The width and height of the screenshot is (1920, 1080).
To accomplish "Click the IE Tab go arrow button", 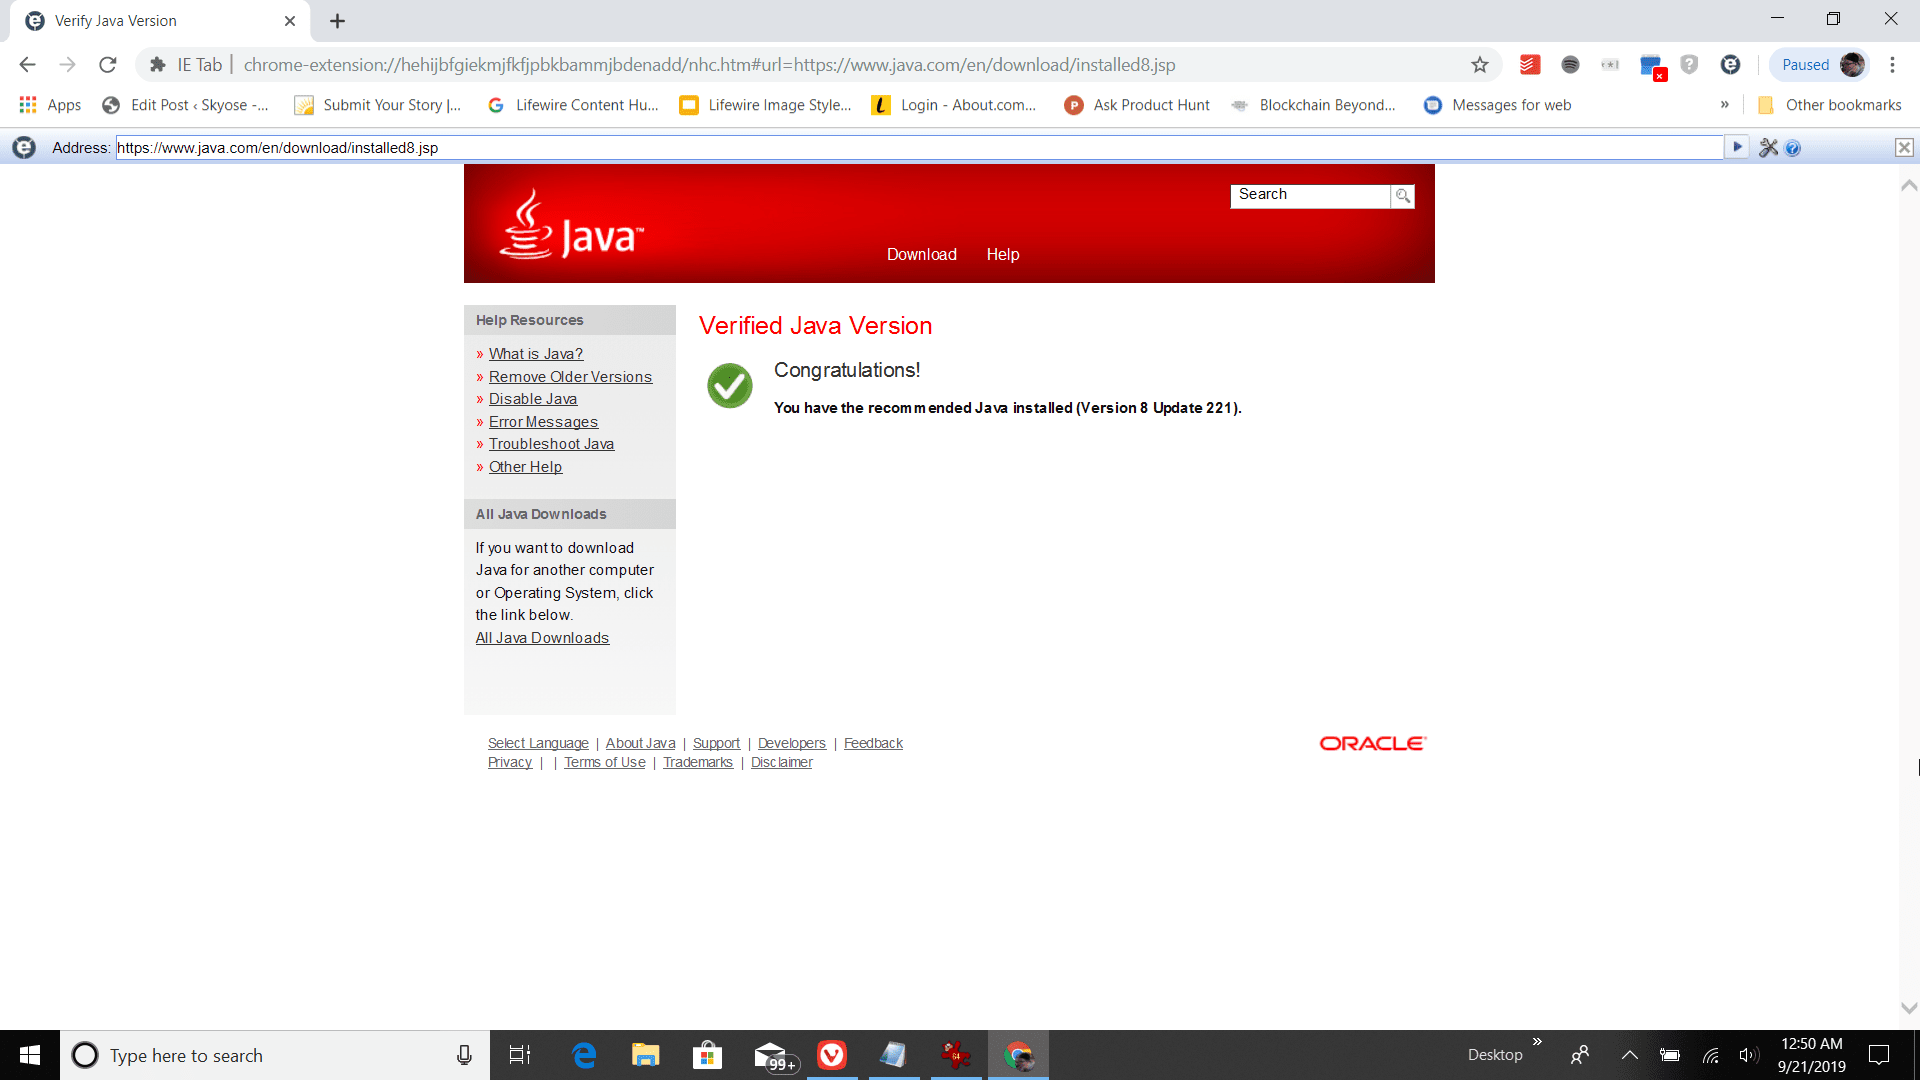I will click(1737, 148).
